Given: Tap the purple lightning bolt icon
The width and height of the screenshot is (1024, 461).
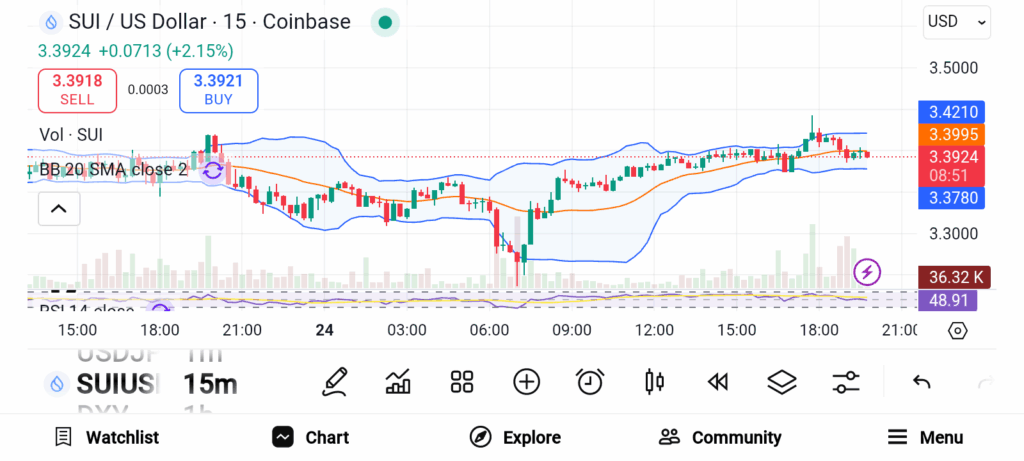Looking at the screenshot, I should point(867,271).
